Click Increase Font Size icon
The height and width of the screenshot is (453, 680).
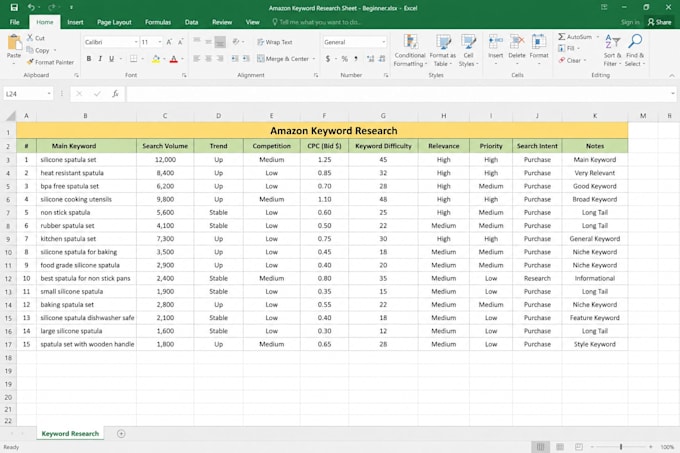point(169,42)
